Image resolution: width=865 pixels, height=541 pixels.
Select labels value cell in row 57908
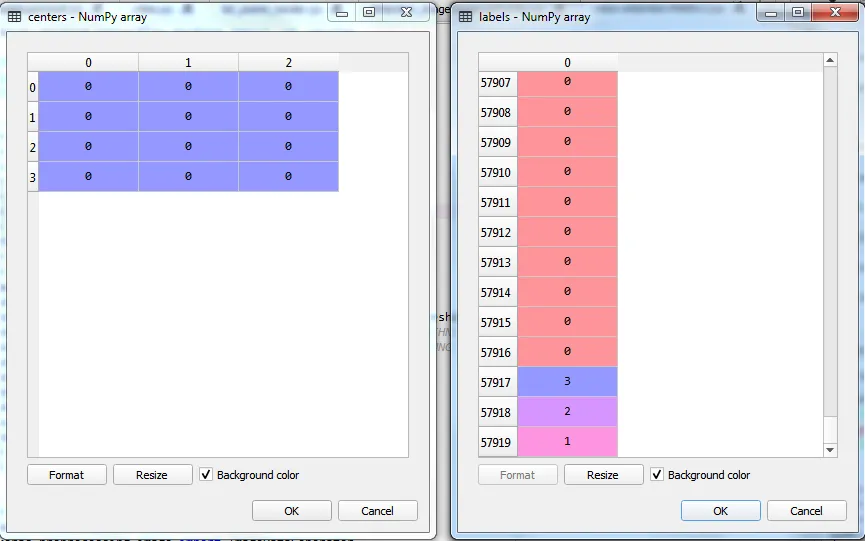tap(567, 112)
